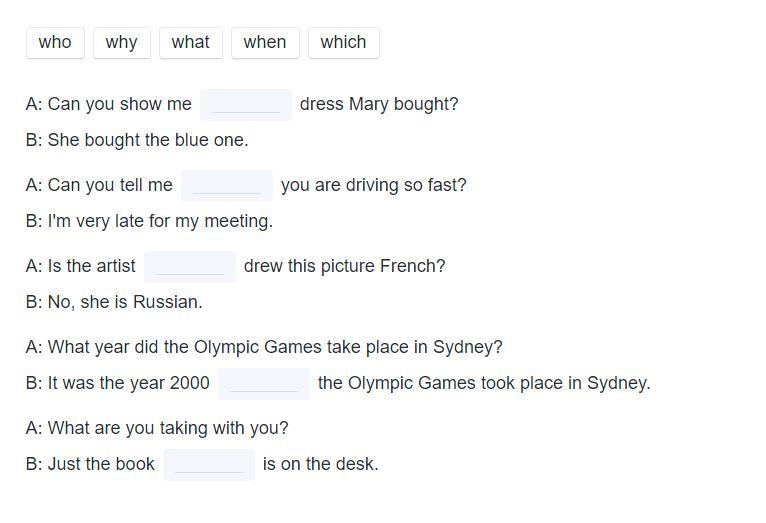Click the blank before "is on the desk."
The width and height of the screenshot is (766, 523).
point(209,464)
